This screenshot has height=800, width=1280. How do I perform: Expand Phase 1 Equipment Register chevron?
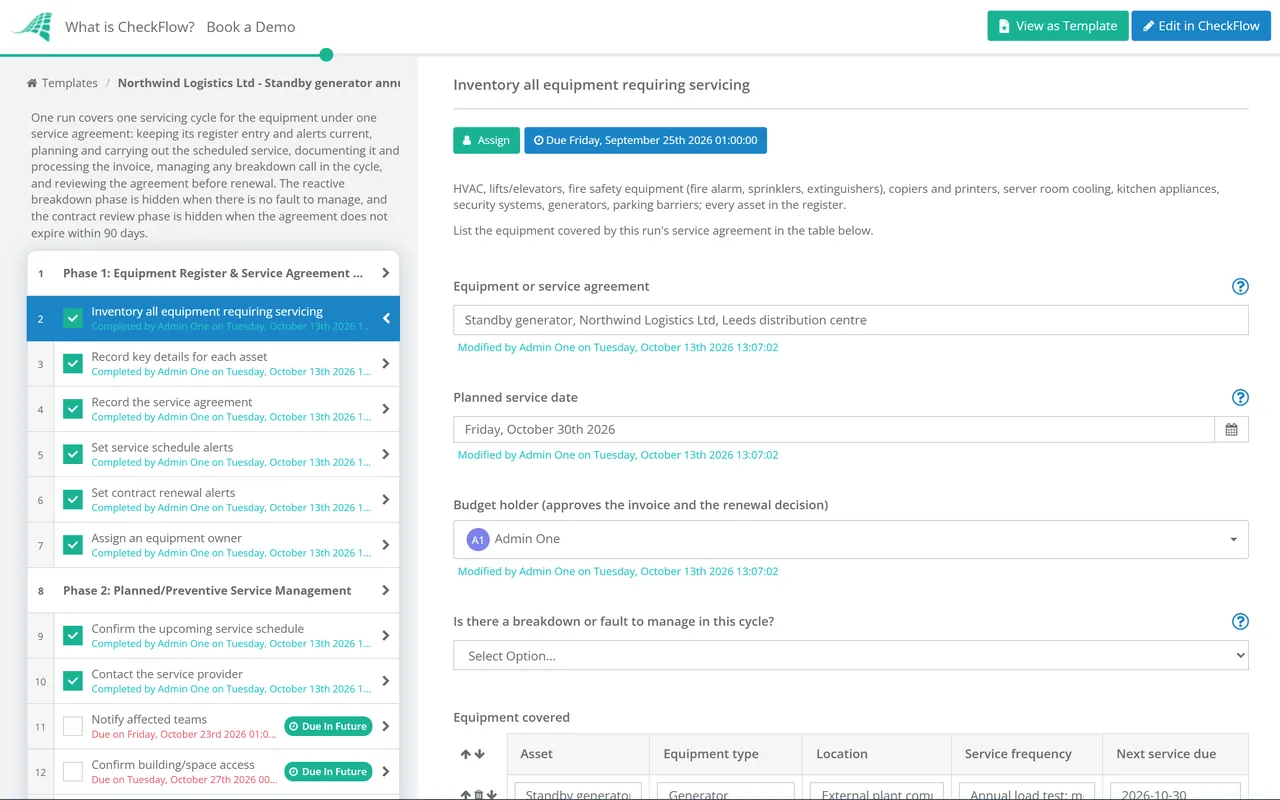click(x=386, y=273)
